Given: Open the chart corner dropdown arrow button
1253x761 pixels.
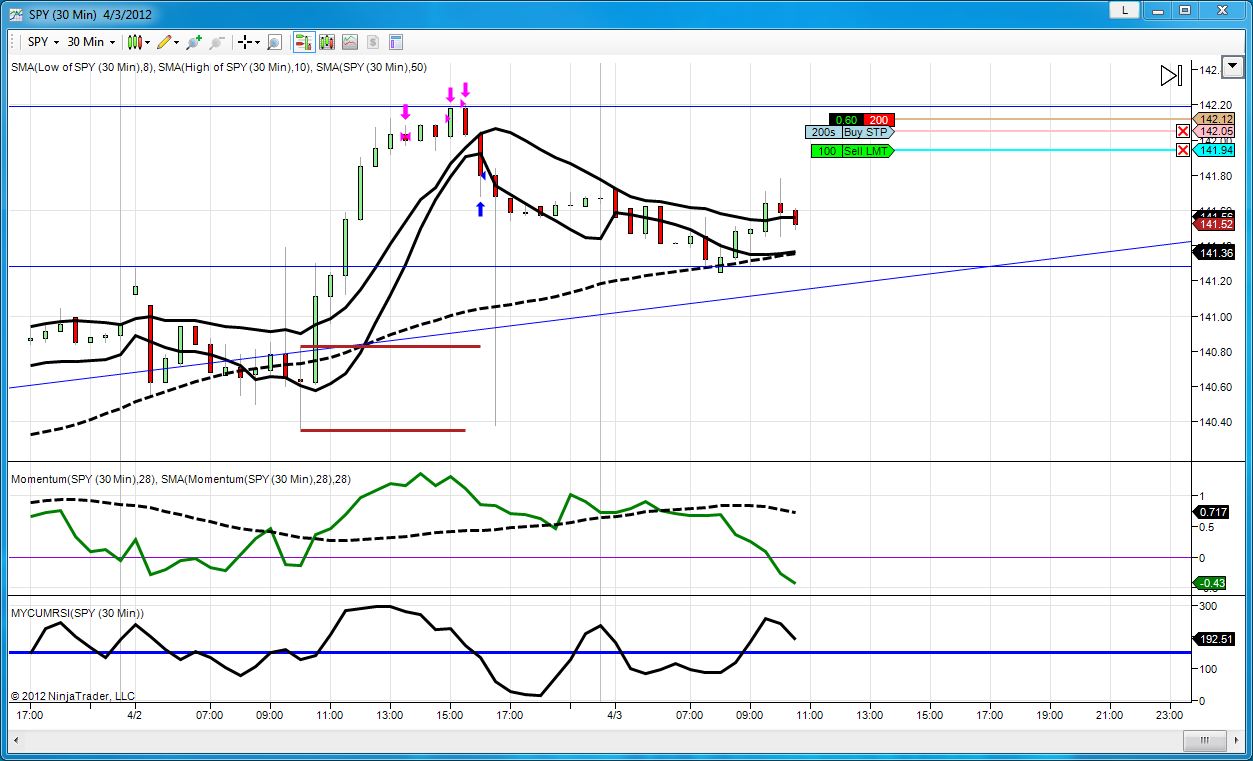Looking at the screenshot, I should [1231, 67].
